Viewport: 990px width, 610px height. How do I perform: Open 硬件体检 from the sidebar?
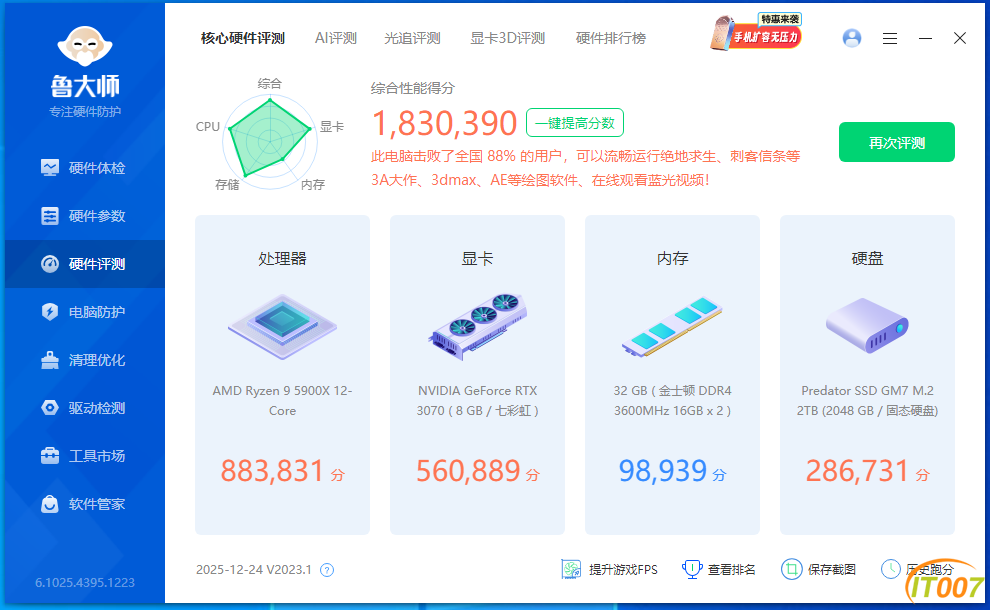84,168
